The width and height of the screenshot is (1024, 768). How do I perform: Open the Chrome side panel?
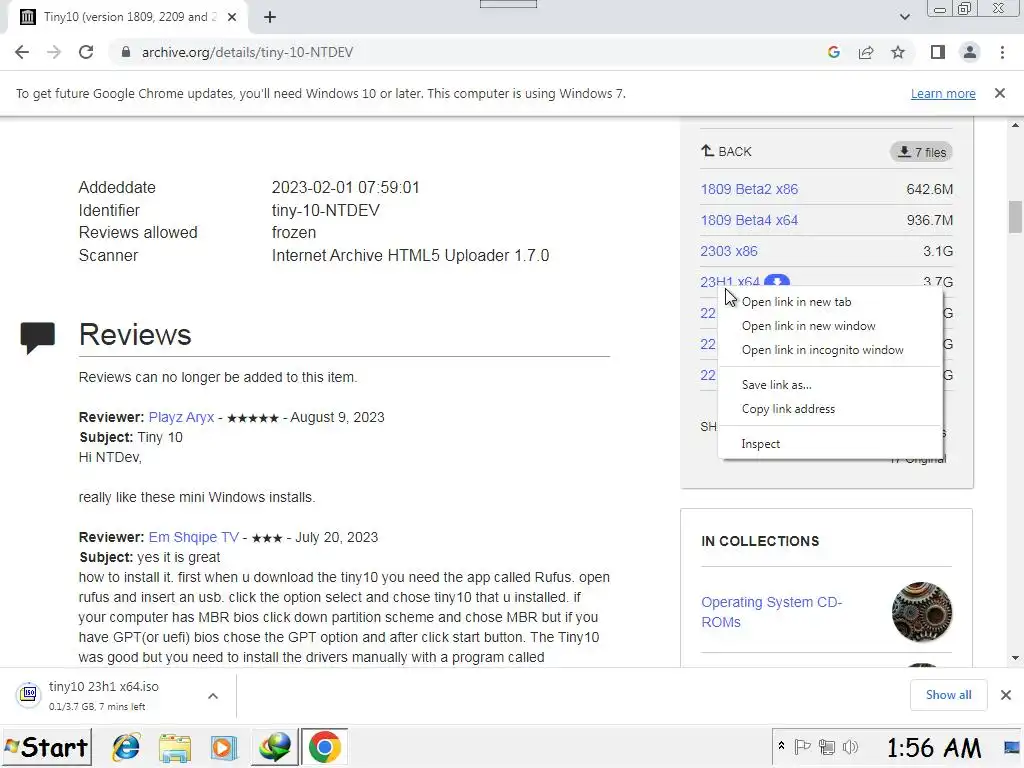tap(938, 52)
